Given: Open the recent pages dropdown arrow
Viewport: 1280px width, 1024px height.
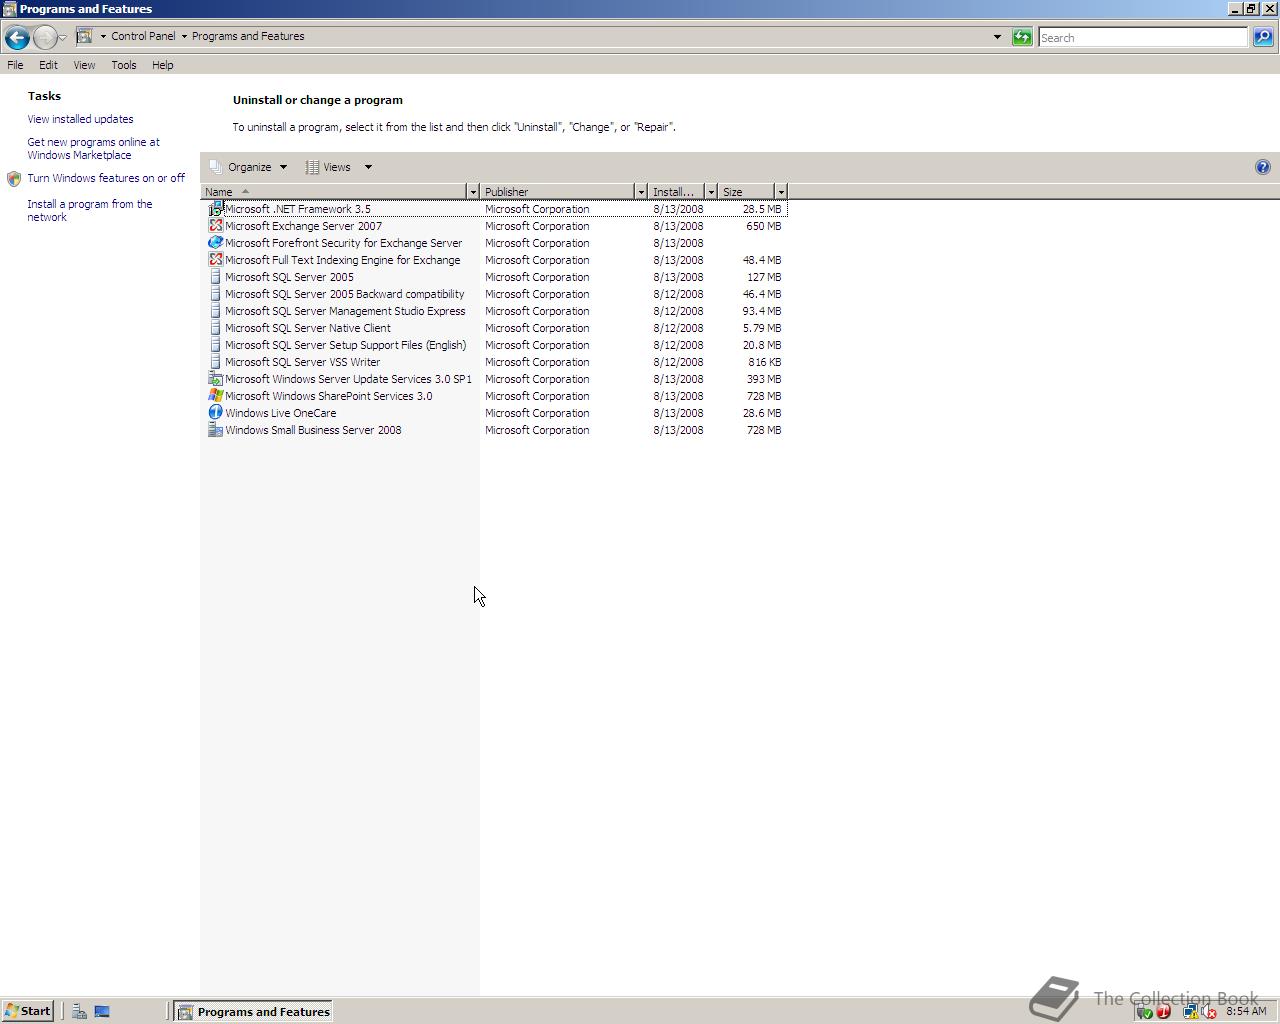Looking at the screenshot, I should click(62, 37).
